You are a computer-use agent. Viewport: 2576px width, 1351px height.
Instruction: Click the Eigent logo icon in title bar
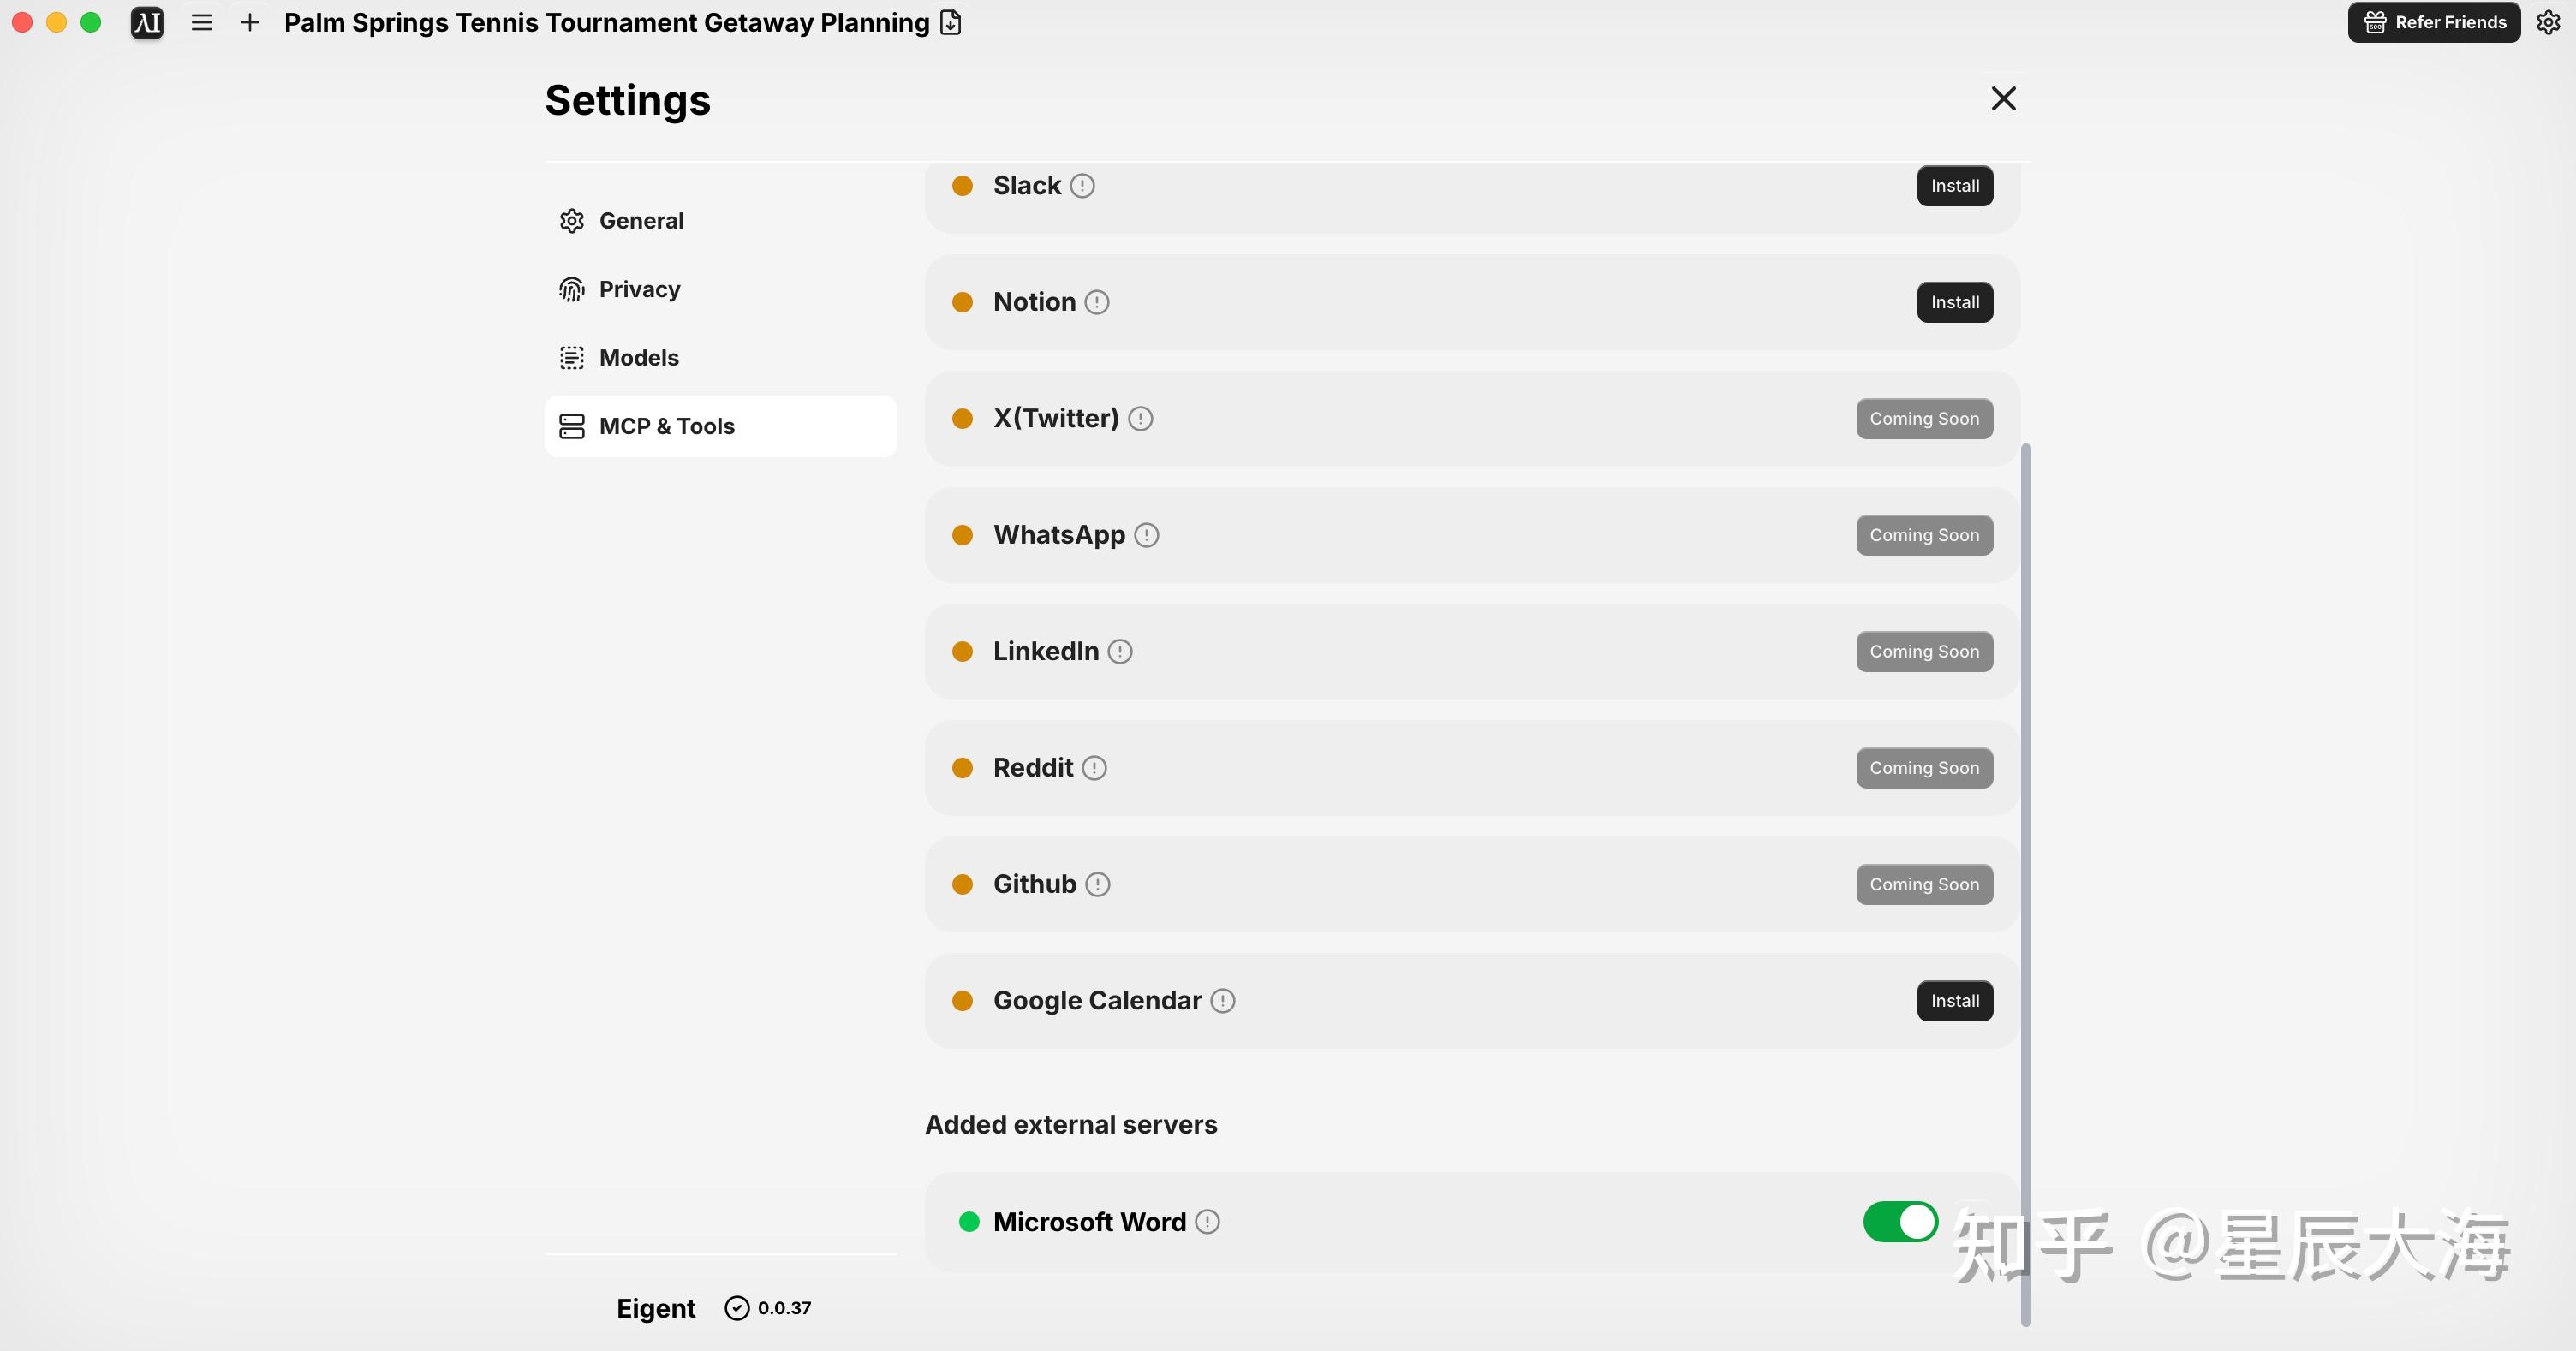pos(147,22)
